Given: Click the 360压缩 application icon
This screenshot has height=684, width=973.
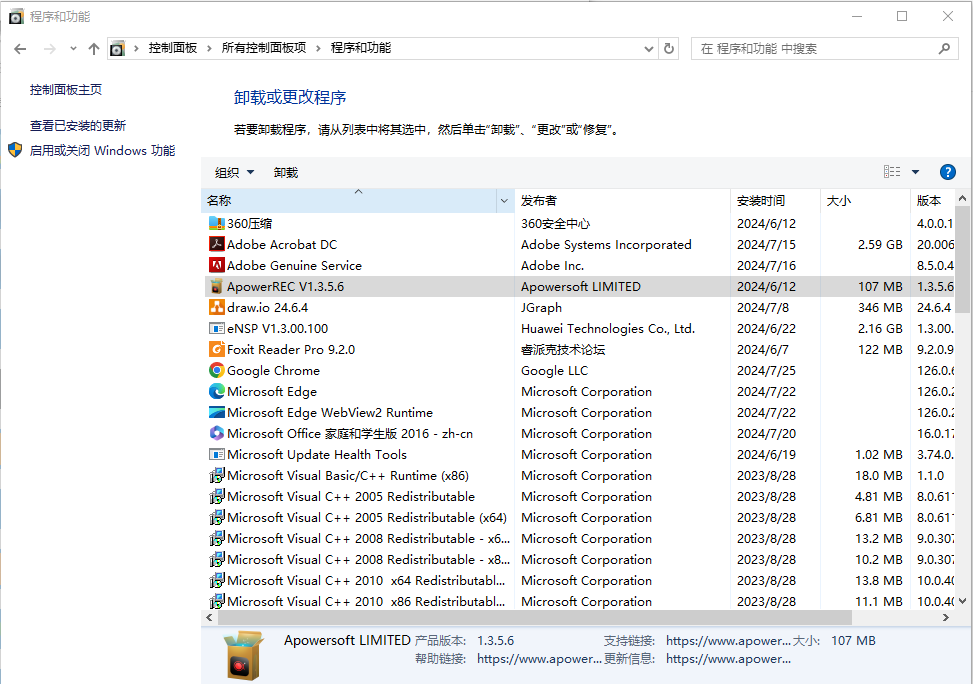Looking at the screenshot, I should pyautogui.click(x=216, y=223).
